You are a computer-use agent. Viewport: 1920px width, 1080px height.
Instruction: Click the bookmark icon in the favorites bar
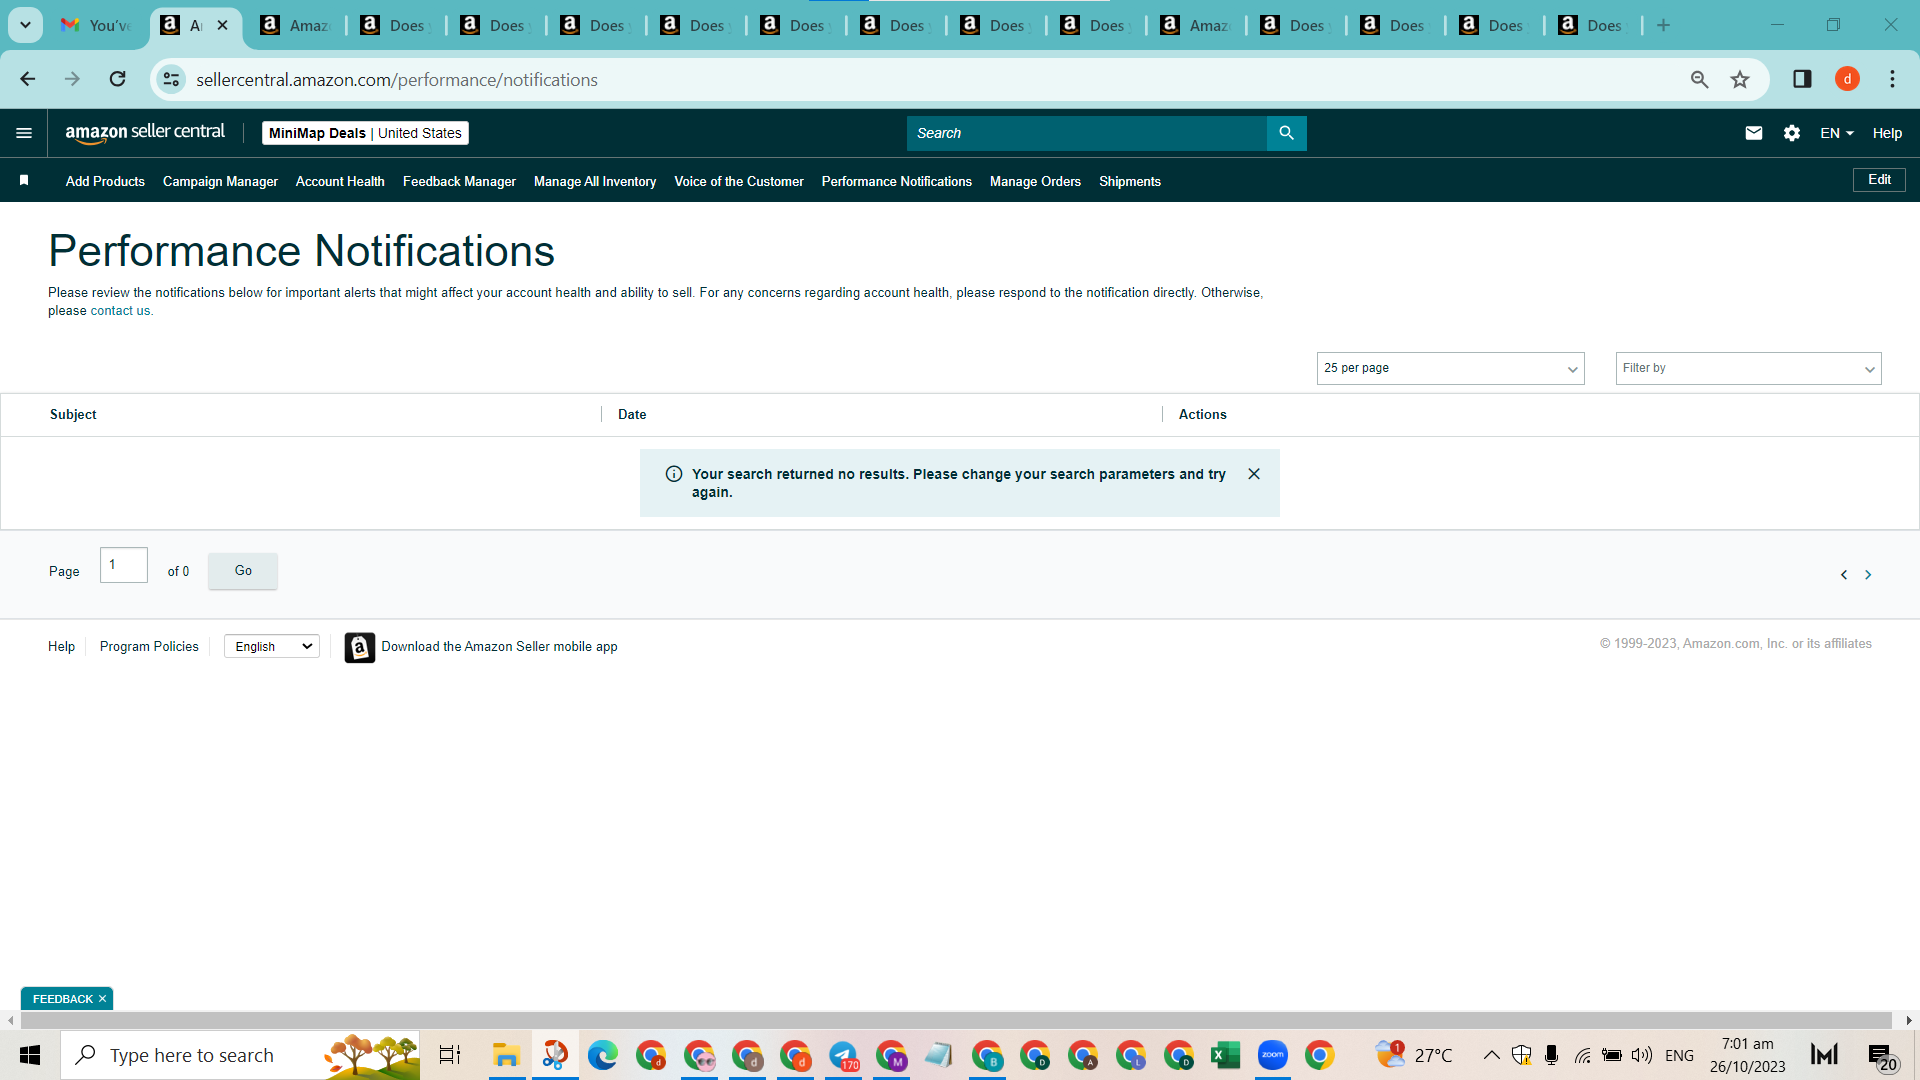[24, 180]
